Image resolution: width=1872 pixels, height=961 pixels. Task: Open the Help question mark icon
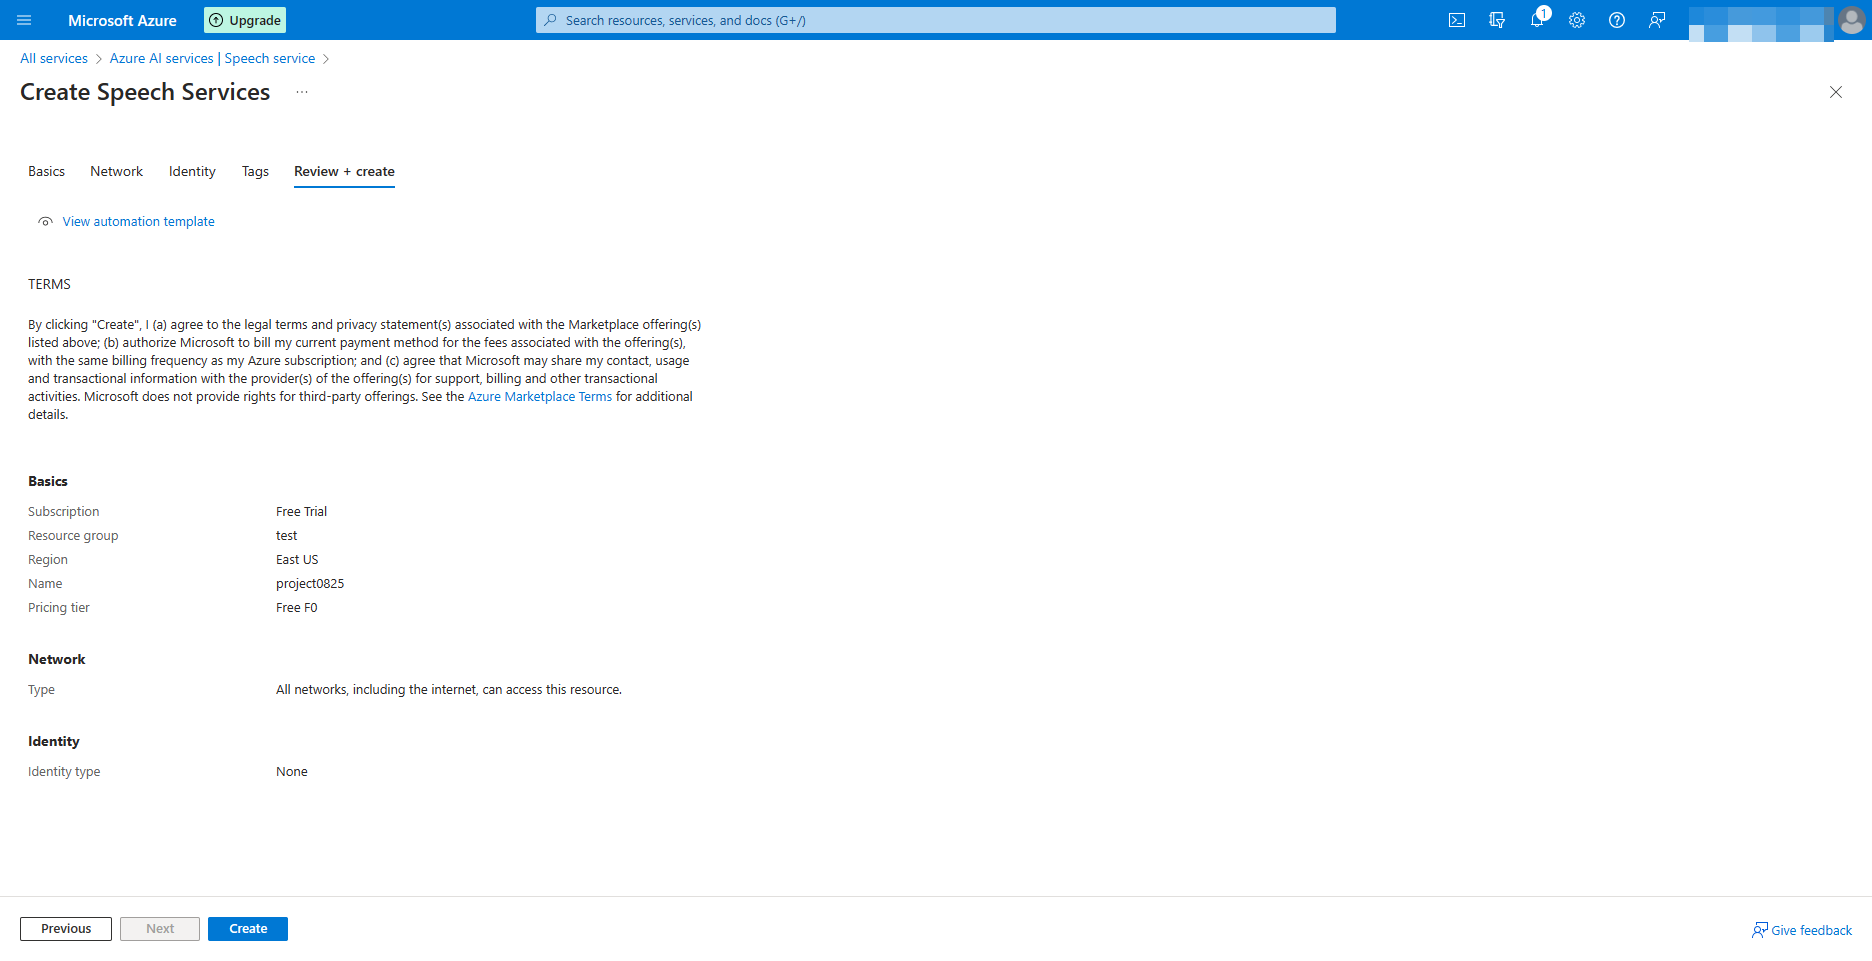click(x=1617, y=20)
